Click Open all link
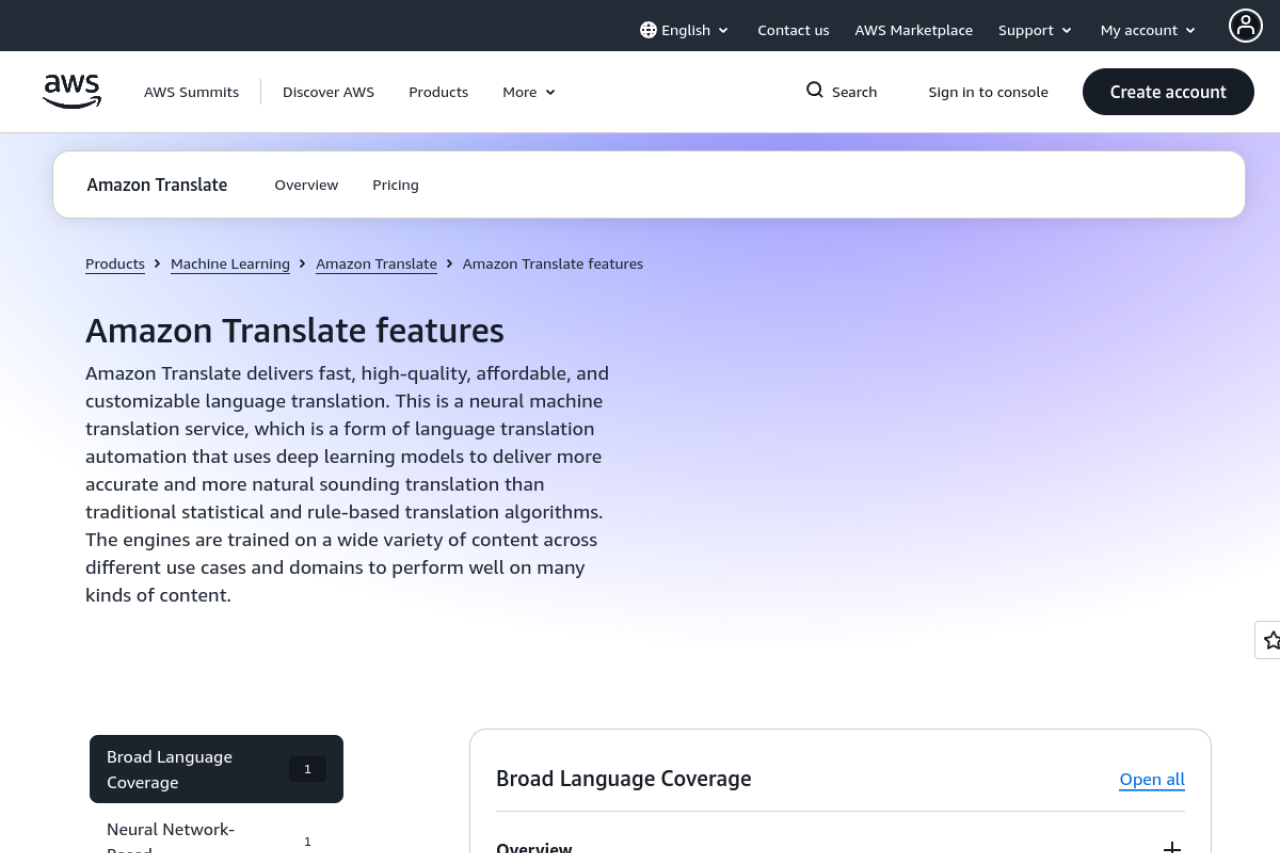The height and width of the screenshot is (853, 1280). (1152, 779)
